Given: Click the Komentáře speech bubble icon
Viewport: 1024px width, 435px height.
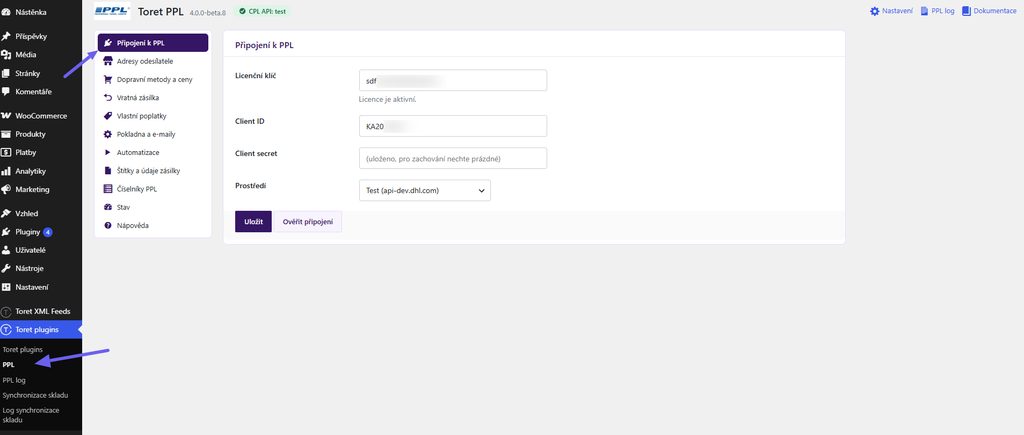Looking at the screenshot, I should (6, 91).
